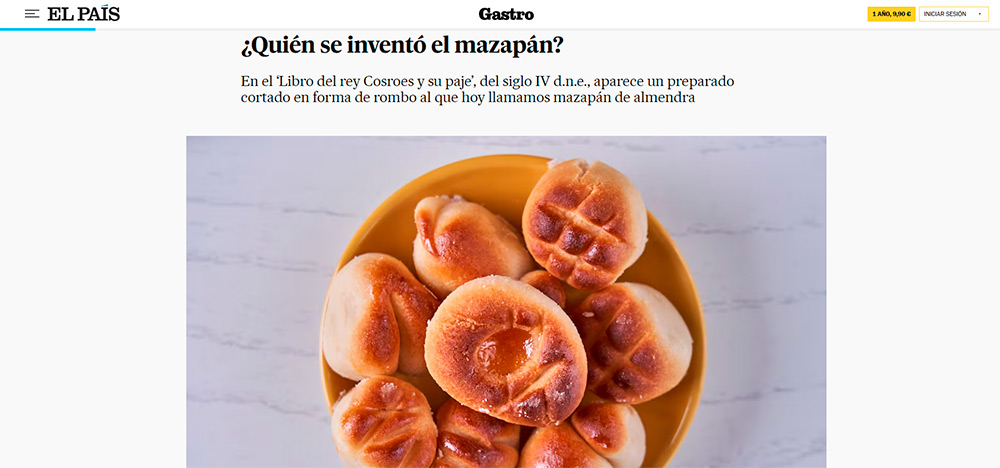Open the Gastro section logo
Screen dimensions: 1000x468
[506, 14]
